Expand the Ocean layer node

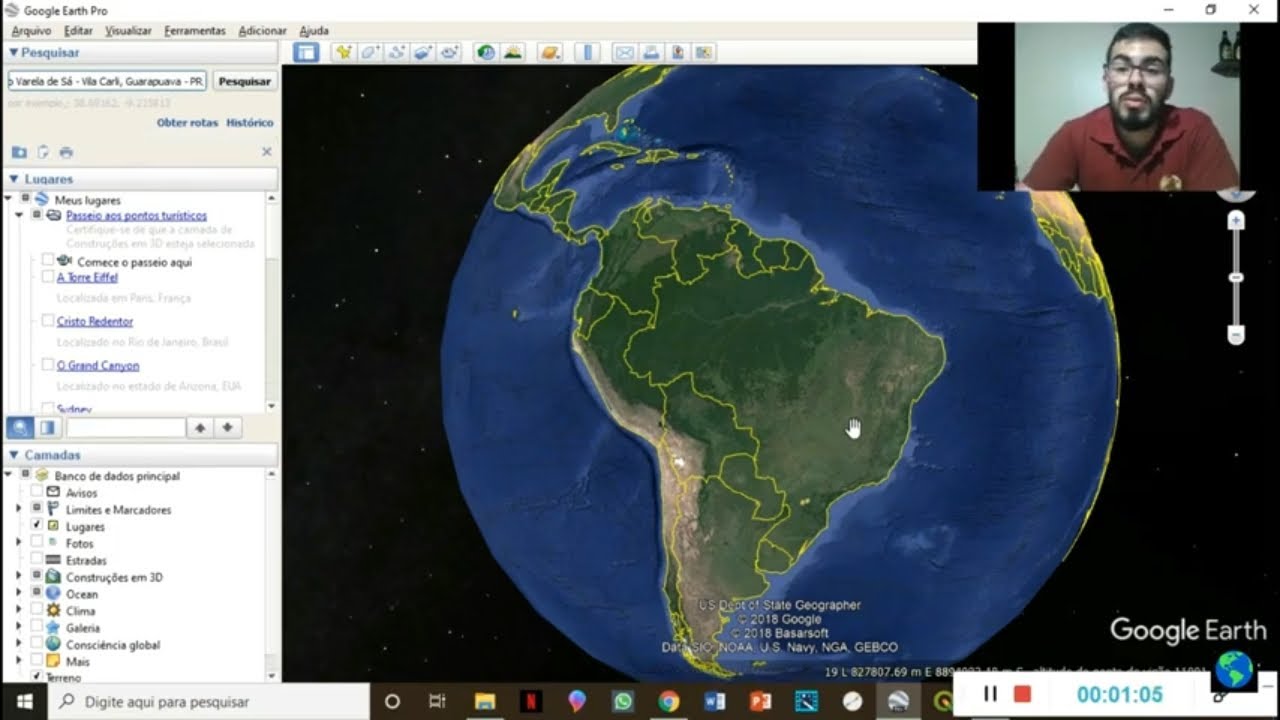(18, 594)
